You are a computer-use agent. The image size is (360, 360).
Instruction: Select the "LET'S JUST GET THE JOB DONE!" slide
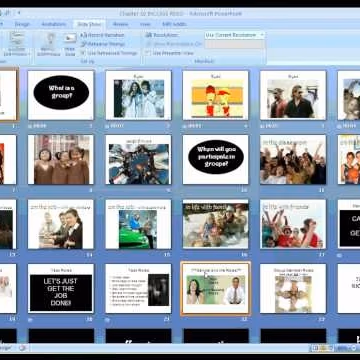click(x=61, y=288)
